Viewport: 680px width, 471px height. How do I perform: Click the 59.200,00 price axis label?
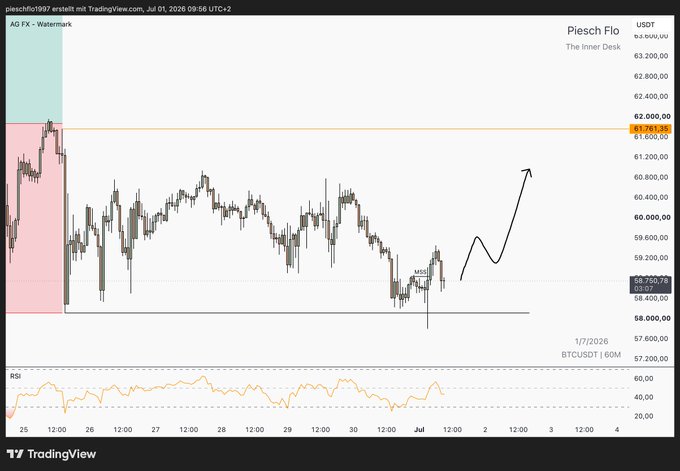point(651,258)
